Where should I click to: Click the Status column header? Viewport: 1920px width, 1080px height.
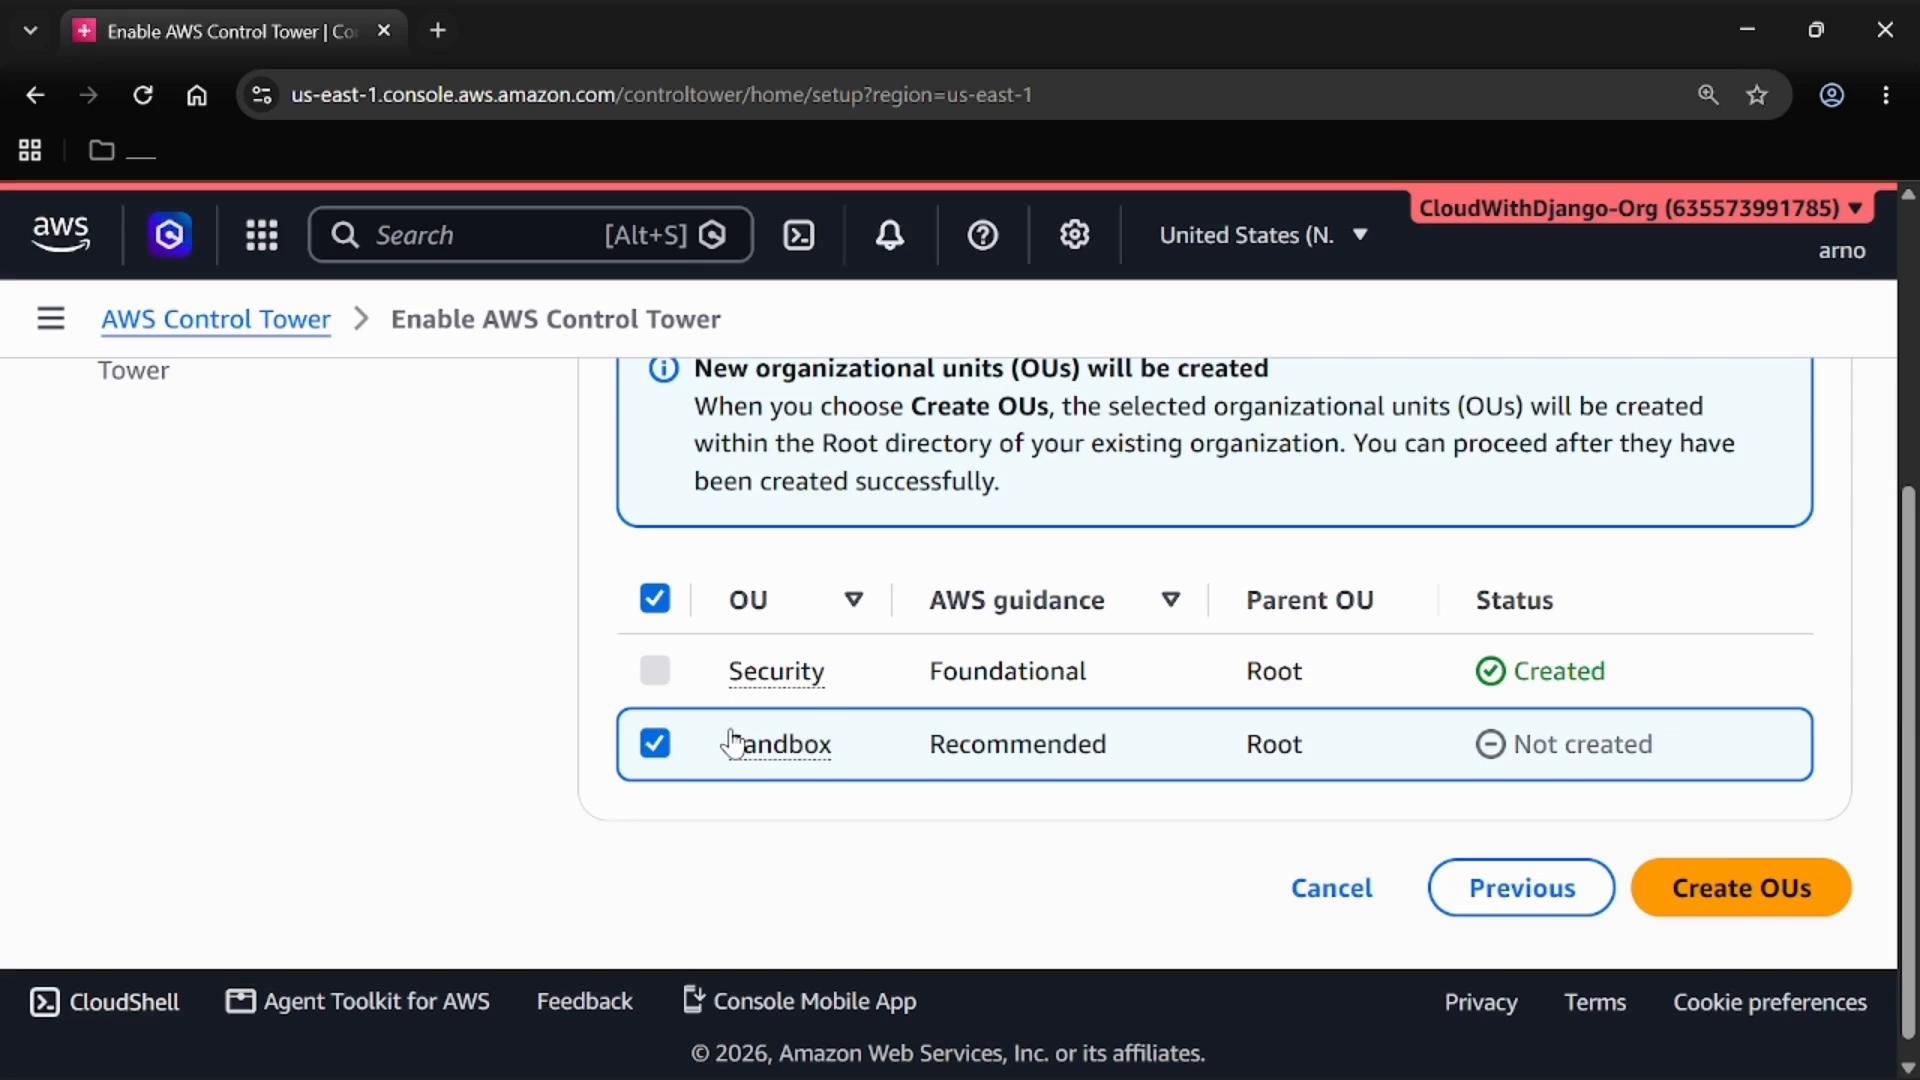(x=1515, y=600)
